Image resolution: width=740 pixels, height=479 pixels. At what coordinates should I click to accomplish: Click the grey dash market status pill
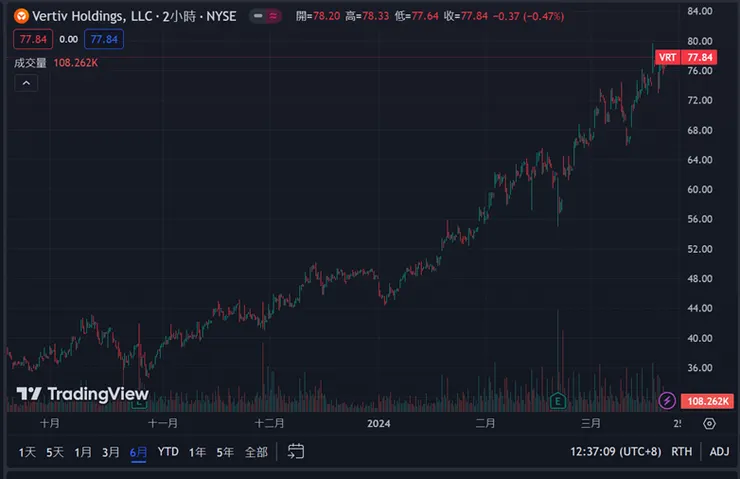[258, 16]
